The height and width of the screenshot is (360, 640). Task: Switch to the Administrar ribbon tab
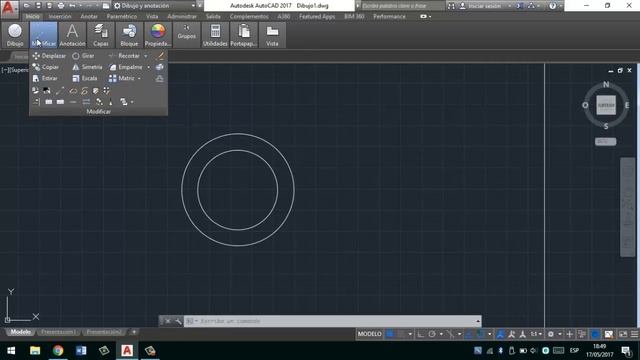point(182,17)
